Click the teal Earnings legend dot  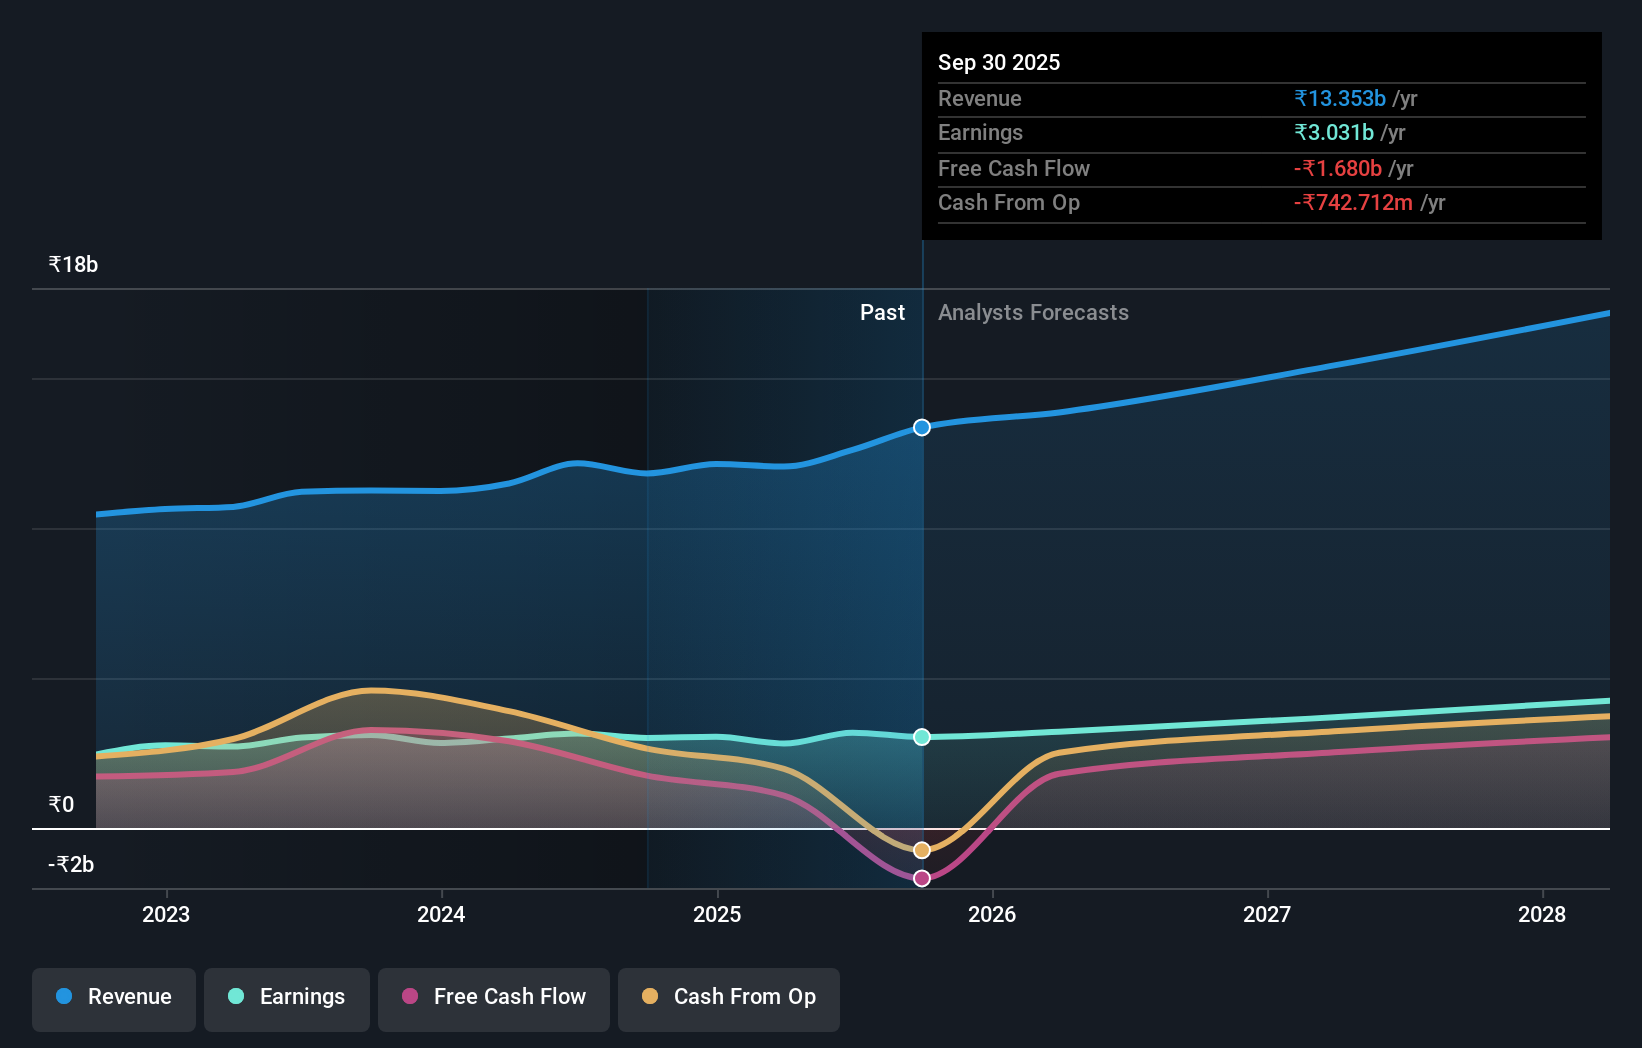[235, 997]
